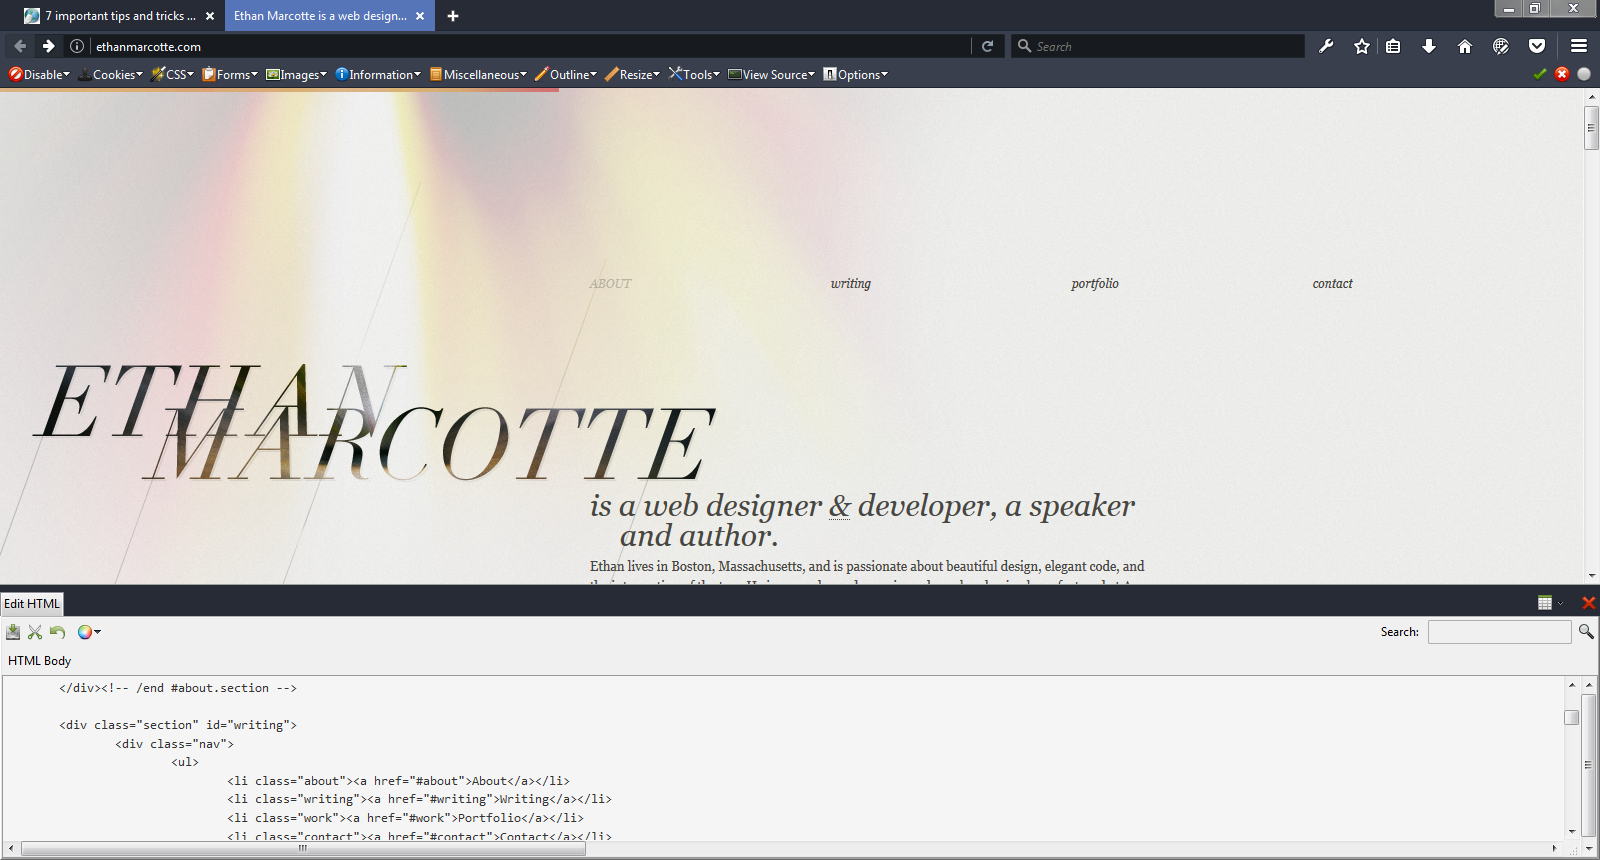The image size is (1600, 860).
Task: Click the HTML editor vertical scrollbar thumb
Action: (1571, 717)
